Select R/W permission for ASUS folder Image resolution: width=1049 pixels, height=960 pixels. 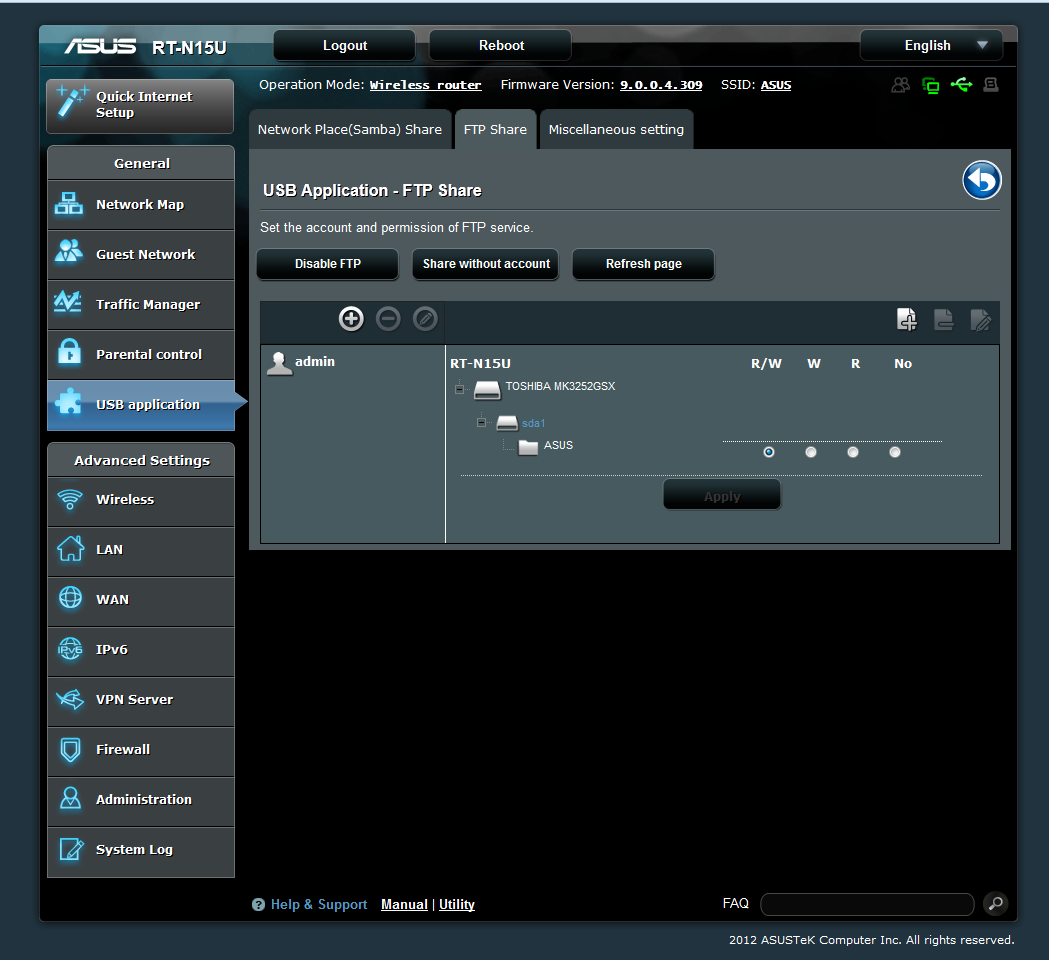pyautogui.click(x=768, y=452)
